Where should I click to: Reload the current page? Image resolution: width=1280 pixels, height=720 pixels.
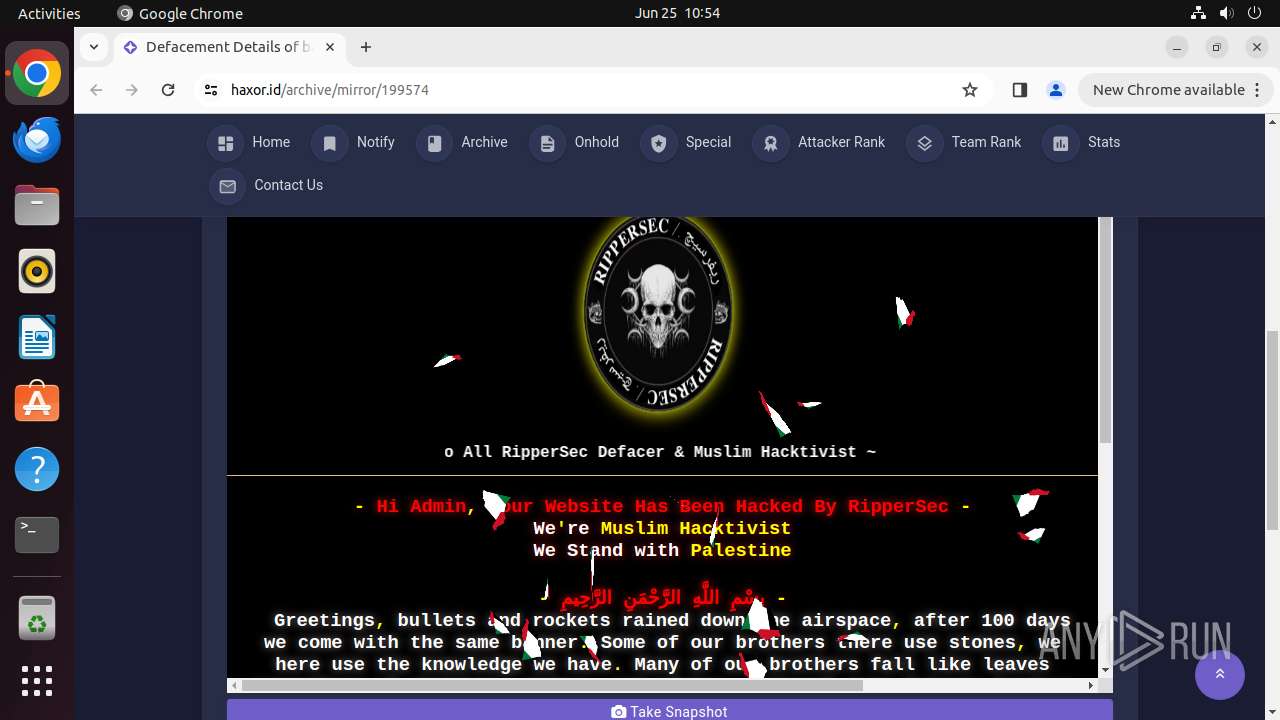[x=168, y=90]
